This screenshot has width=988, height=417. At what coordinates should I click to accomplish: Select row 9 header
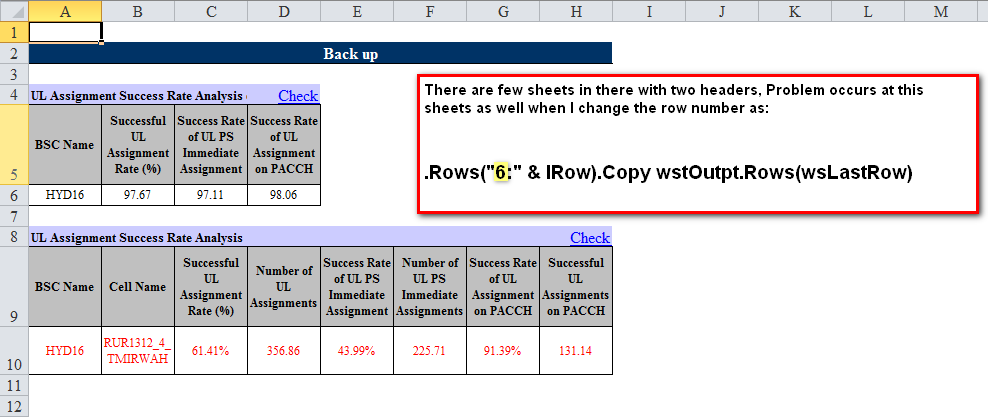[x=14, y=287]
